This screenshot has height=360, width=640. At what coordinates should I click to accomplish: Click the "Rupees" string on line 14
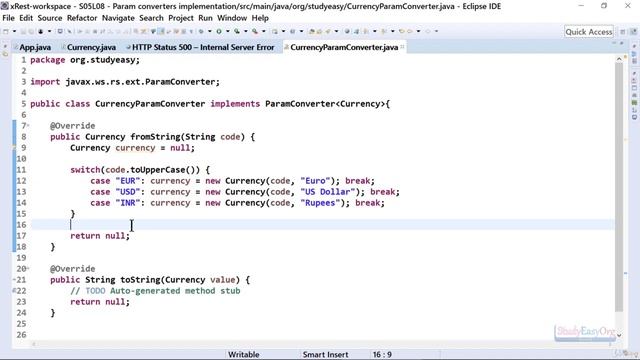pyautogui.click(x=320, y=203)
